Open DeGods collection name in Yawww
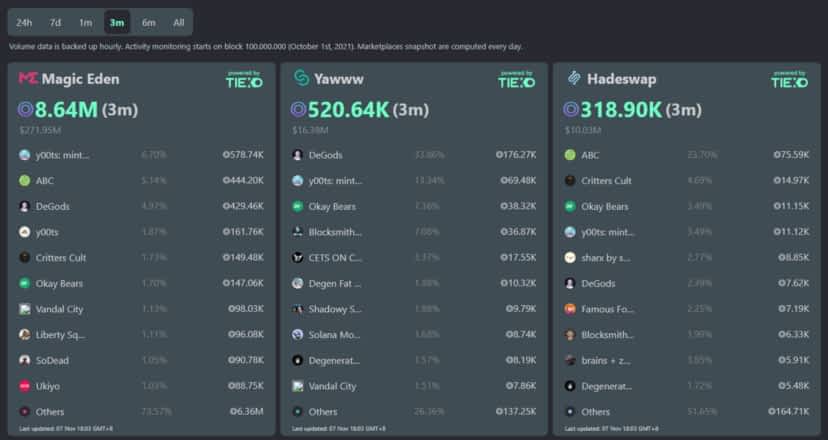 (325, 155)
